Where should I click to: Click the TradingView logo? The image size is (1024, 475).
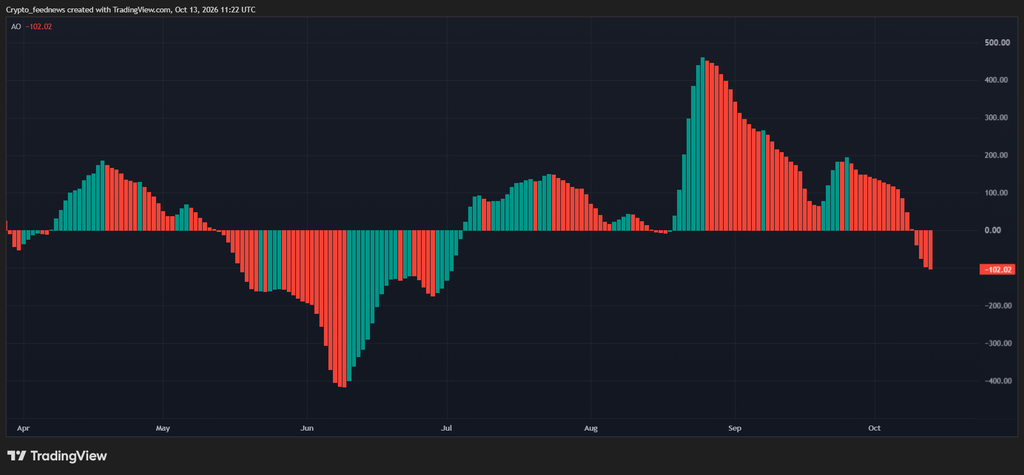point(56,456)
